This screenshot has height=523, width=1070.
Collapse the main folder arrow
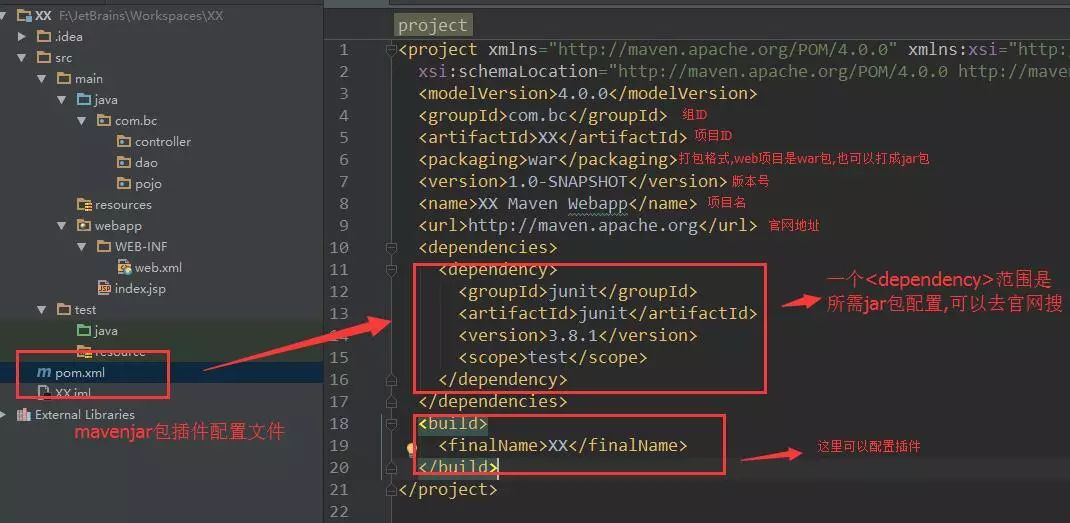[x=42, y=79]
